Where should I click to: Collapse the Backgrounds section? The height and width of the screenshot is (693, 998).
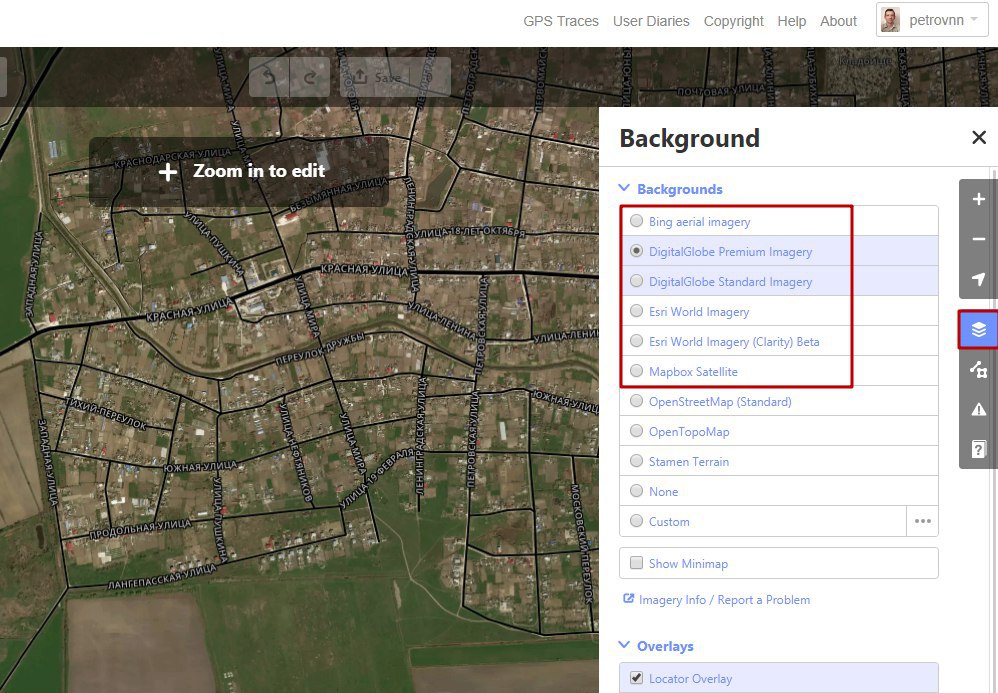pyautogui.click(x=671, y=189)
